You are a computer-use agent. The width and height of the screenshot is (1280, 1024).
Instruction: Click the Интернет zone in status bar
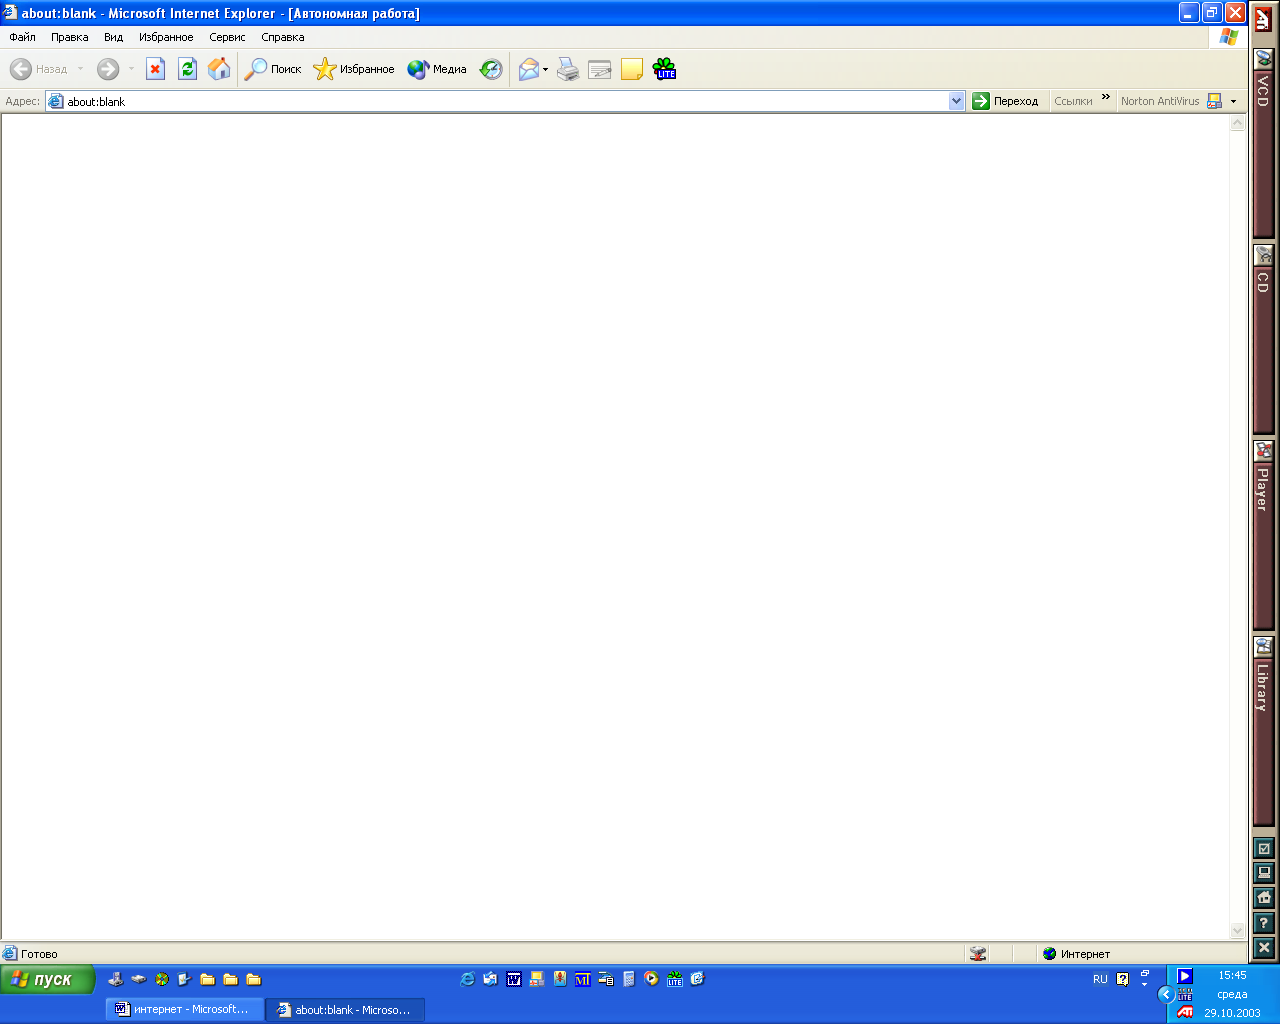[x=1076, y=954]
